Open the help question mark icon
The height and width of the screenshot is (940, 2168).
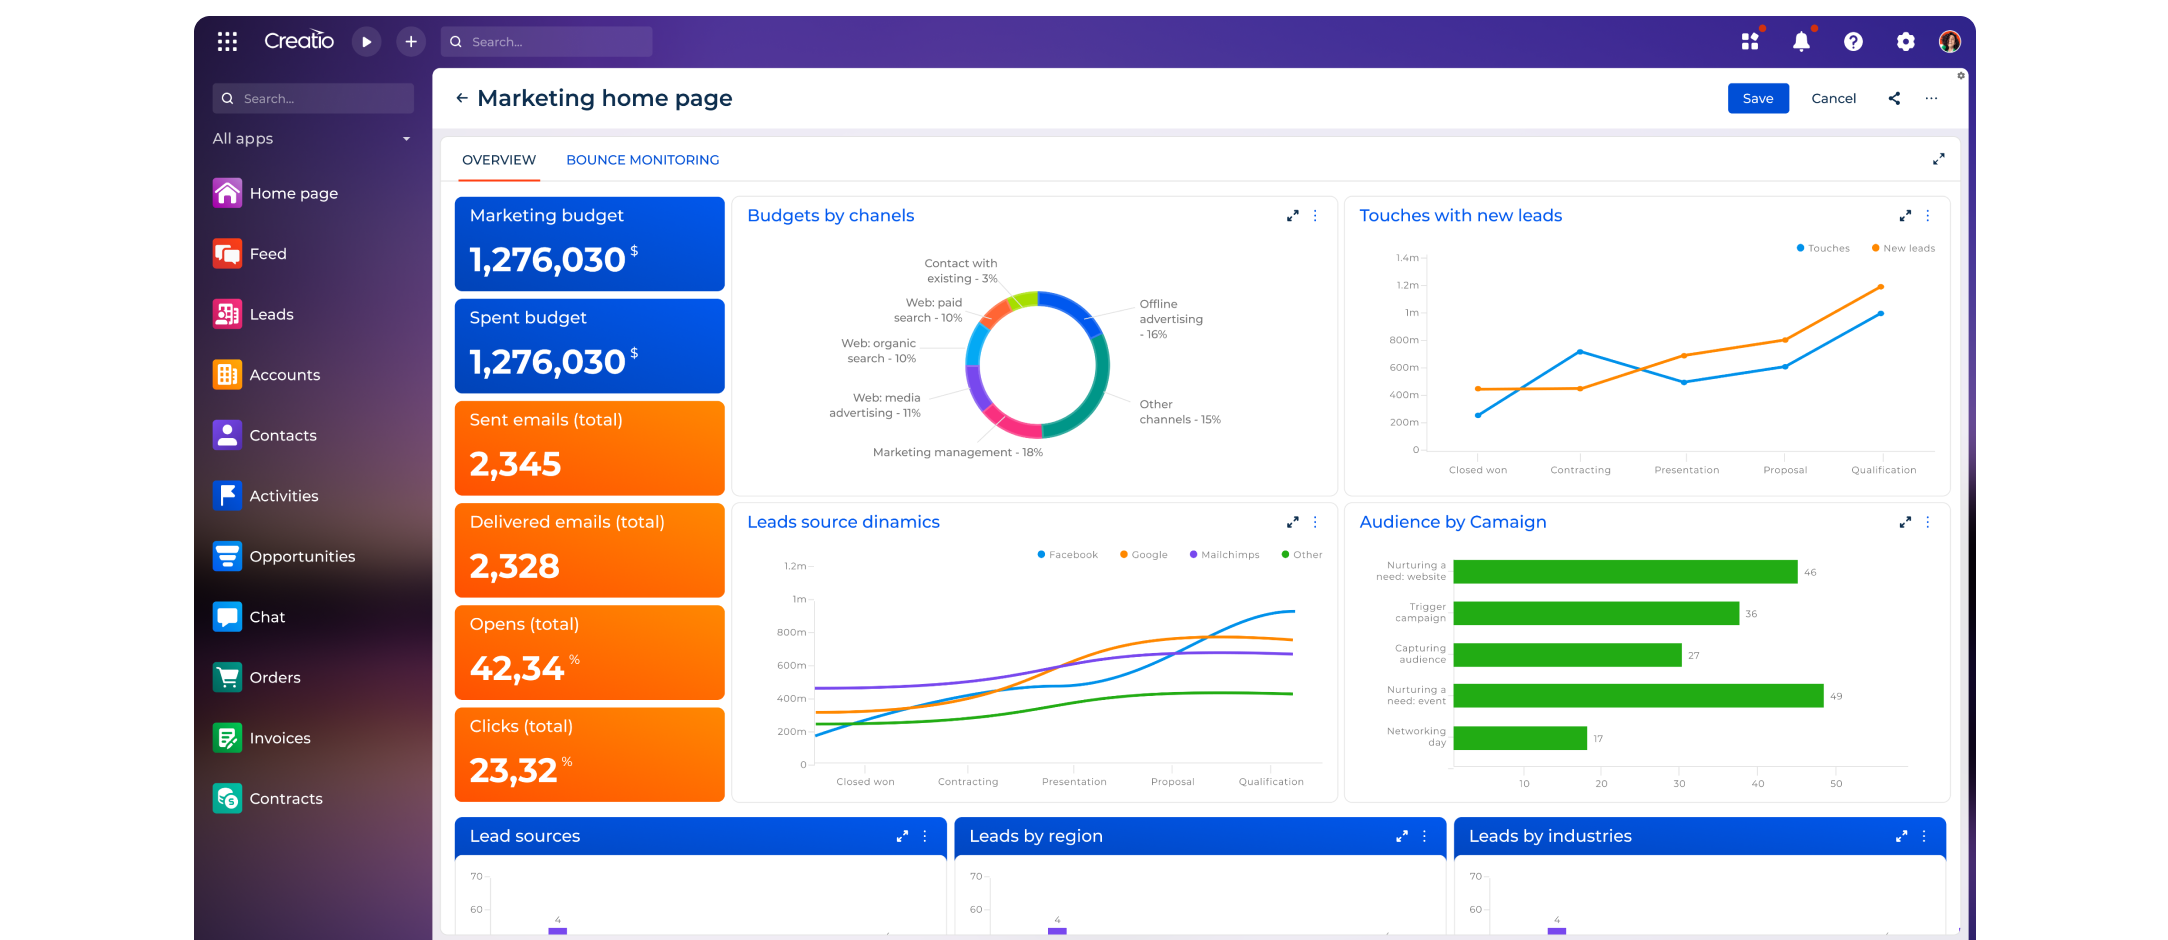point(1853,42)
